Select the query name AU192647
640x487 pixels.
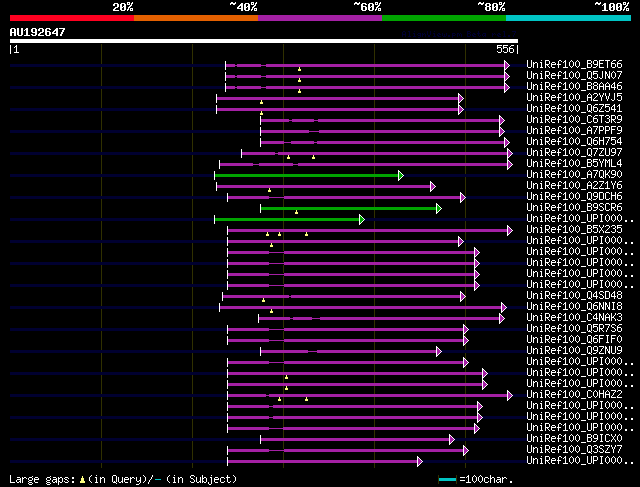(x=38, y=32)
